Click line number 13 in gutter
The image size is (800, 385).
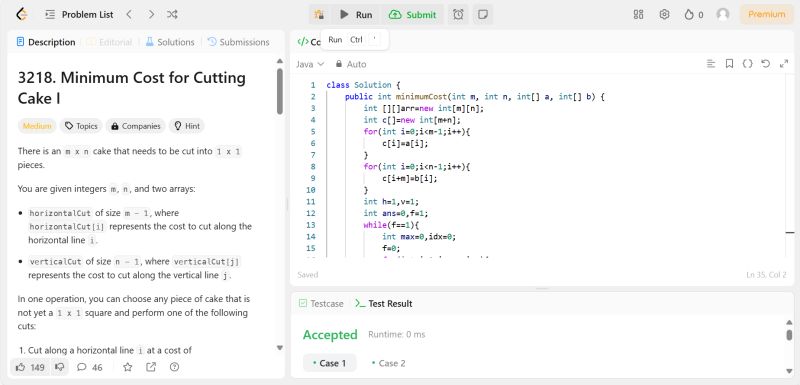(x=312, y=225)
